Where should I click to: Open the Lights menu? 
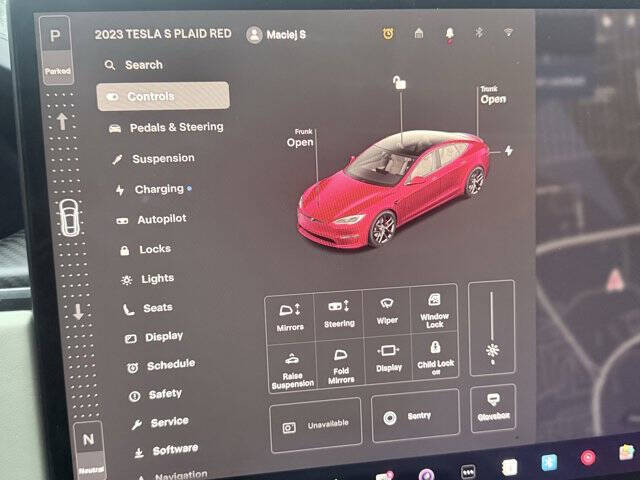(148, 279)
